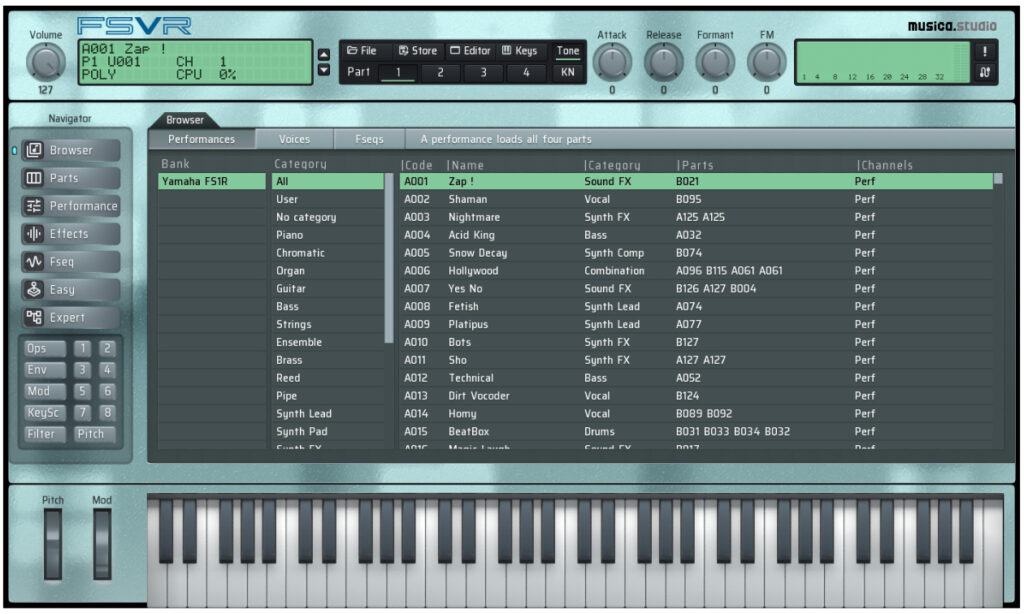Select Part 4
Image resolution: width=1024 pixels, height=614 pixels.
[x=526, y=73]
